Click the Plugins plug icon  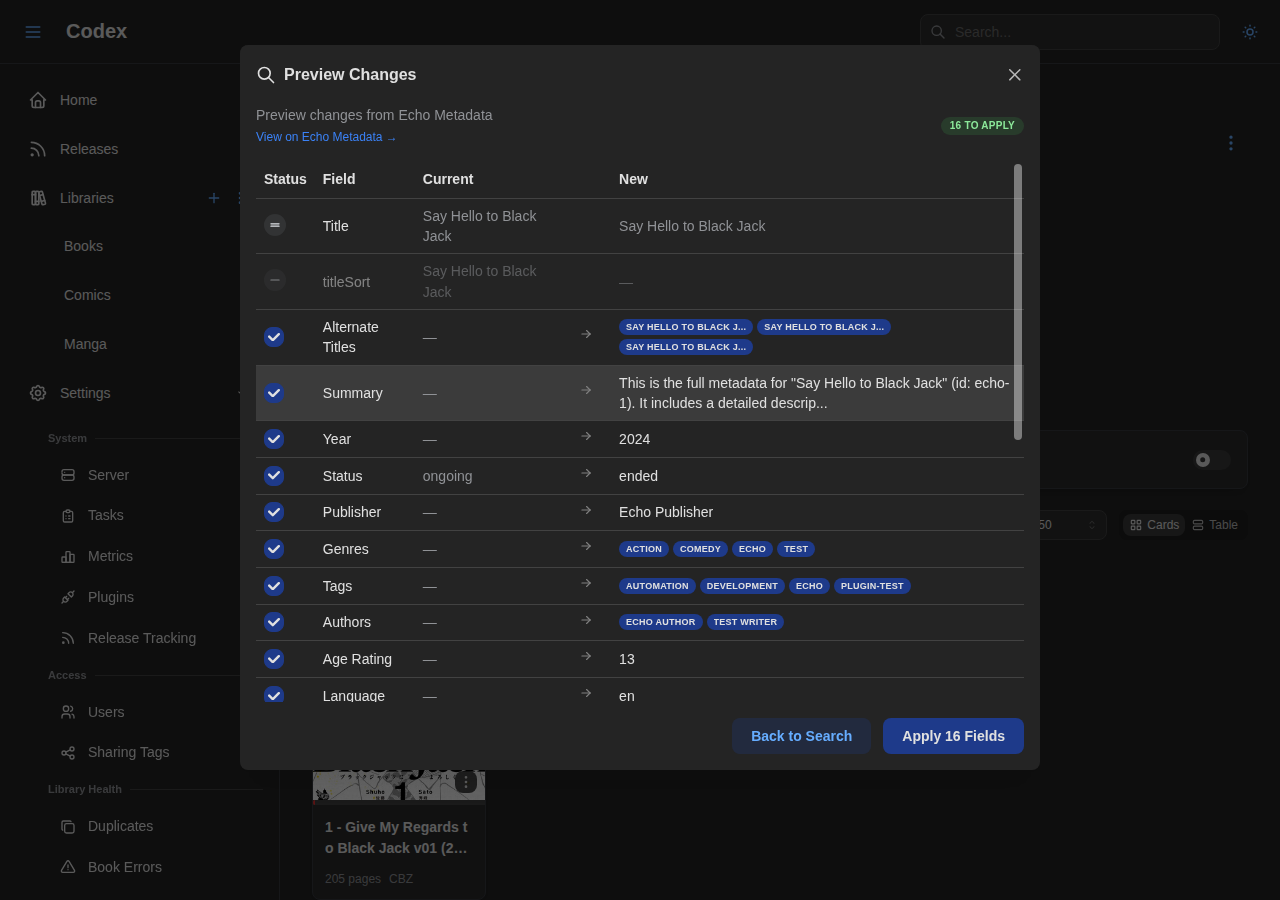pos(68,597)
